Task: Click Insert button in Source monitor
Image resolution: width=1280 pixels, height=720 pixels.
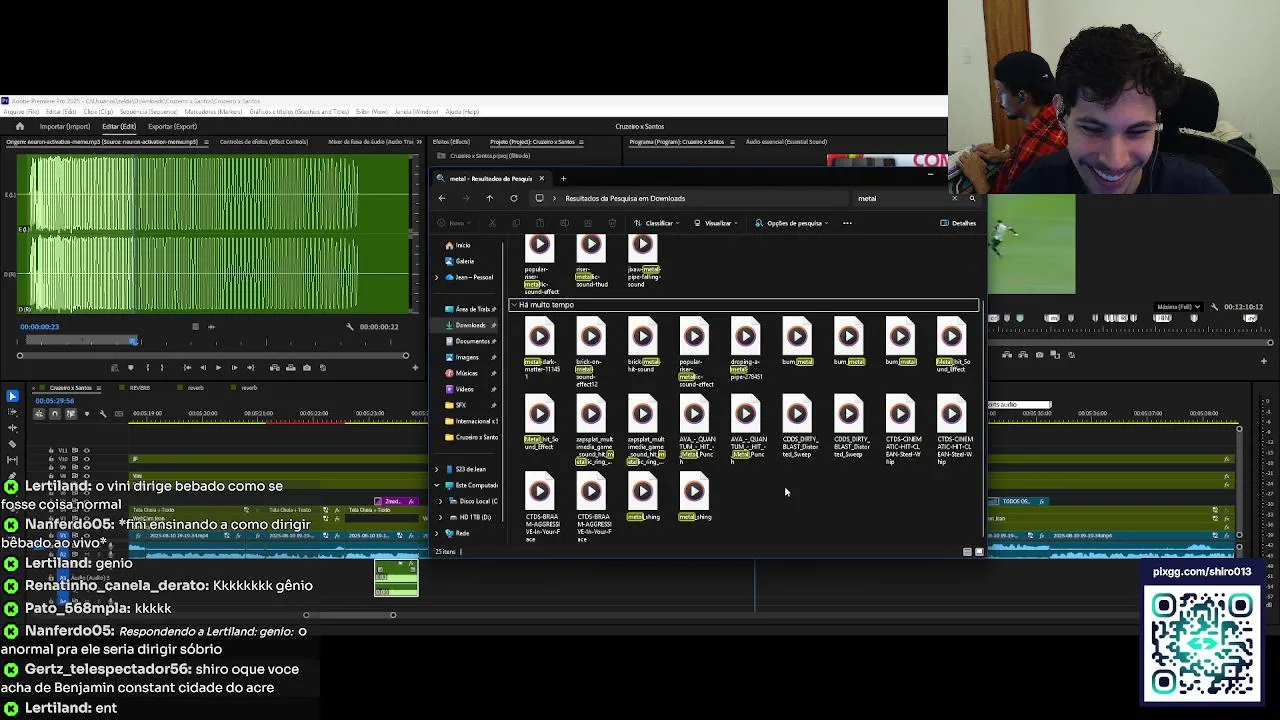Action: pyautogui.click(x=274, y=368)
